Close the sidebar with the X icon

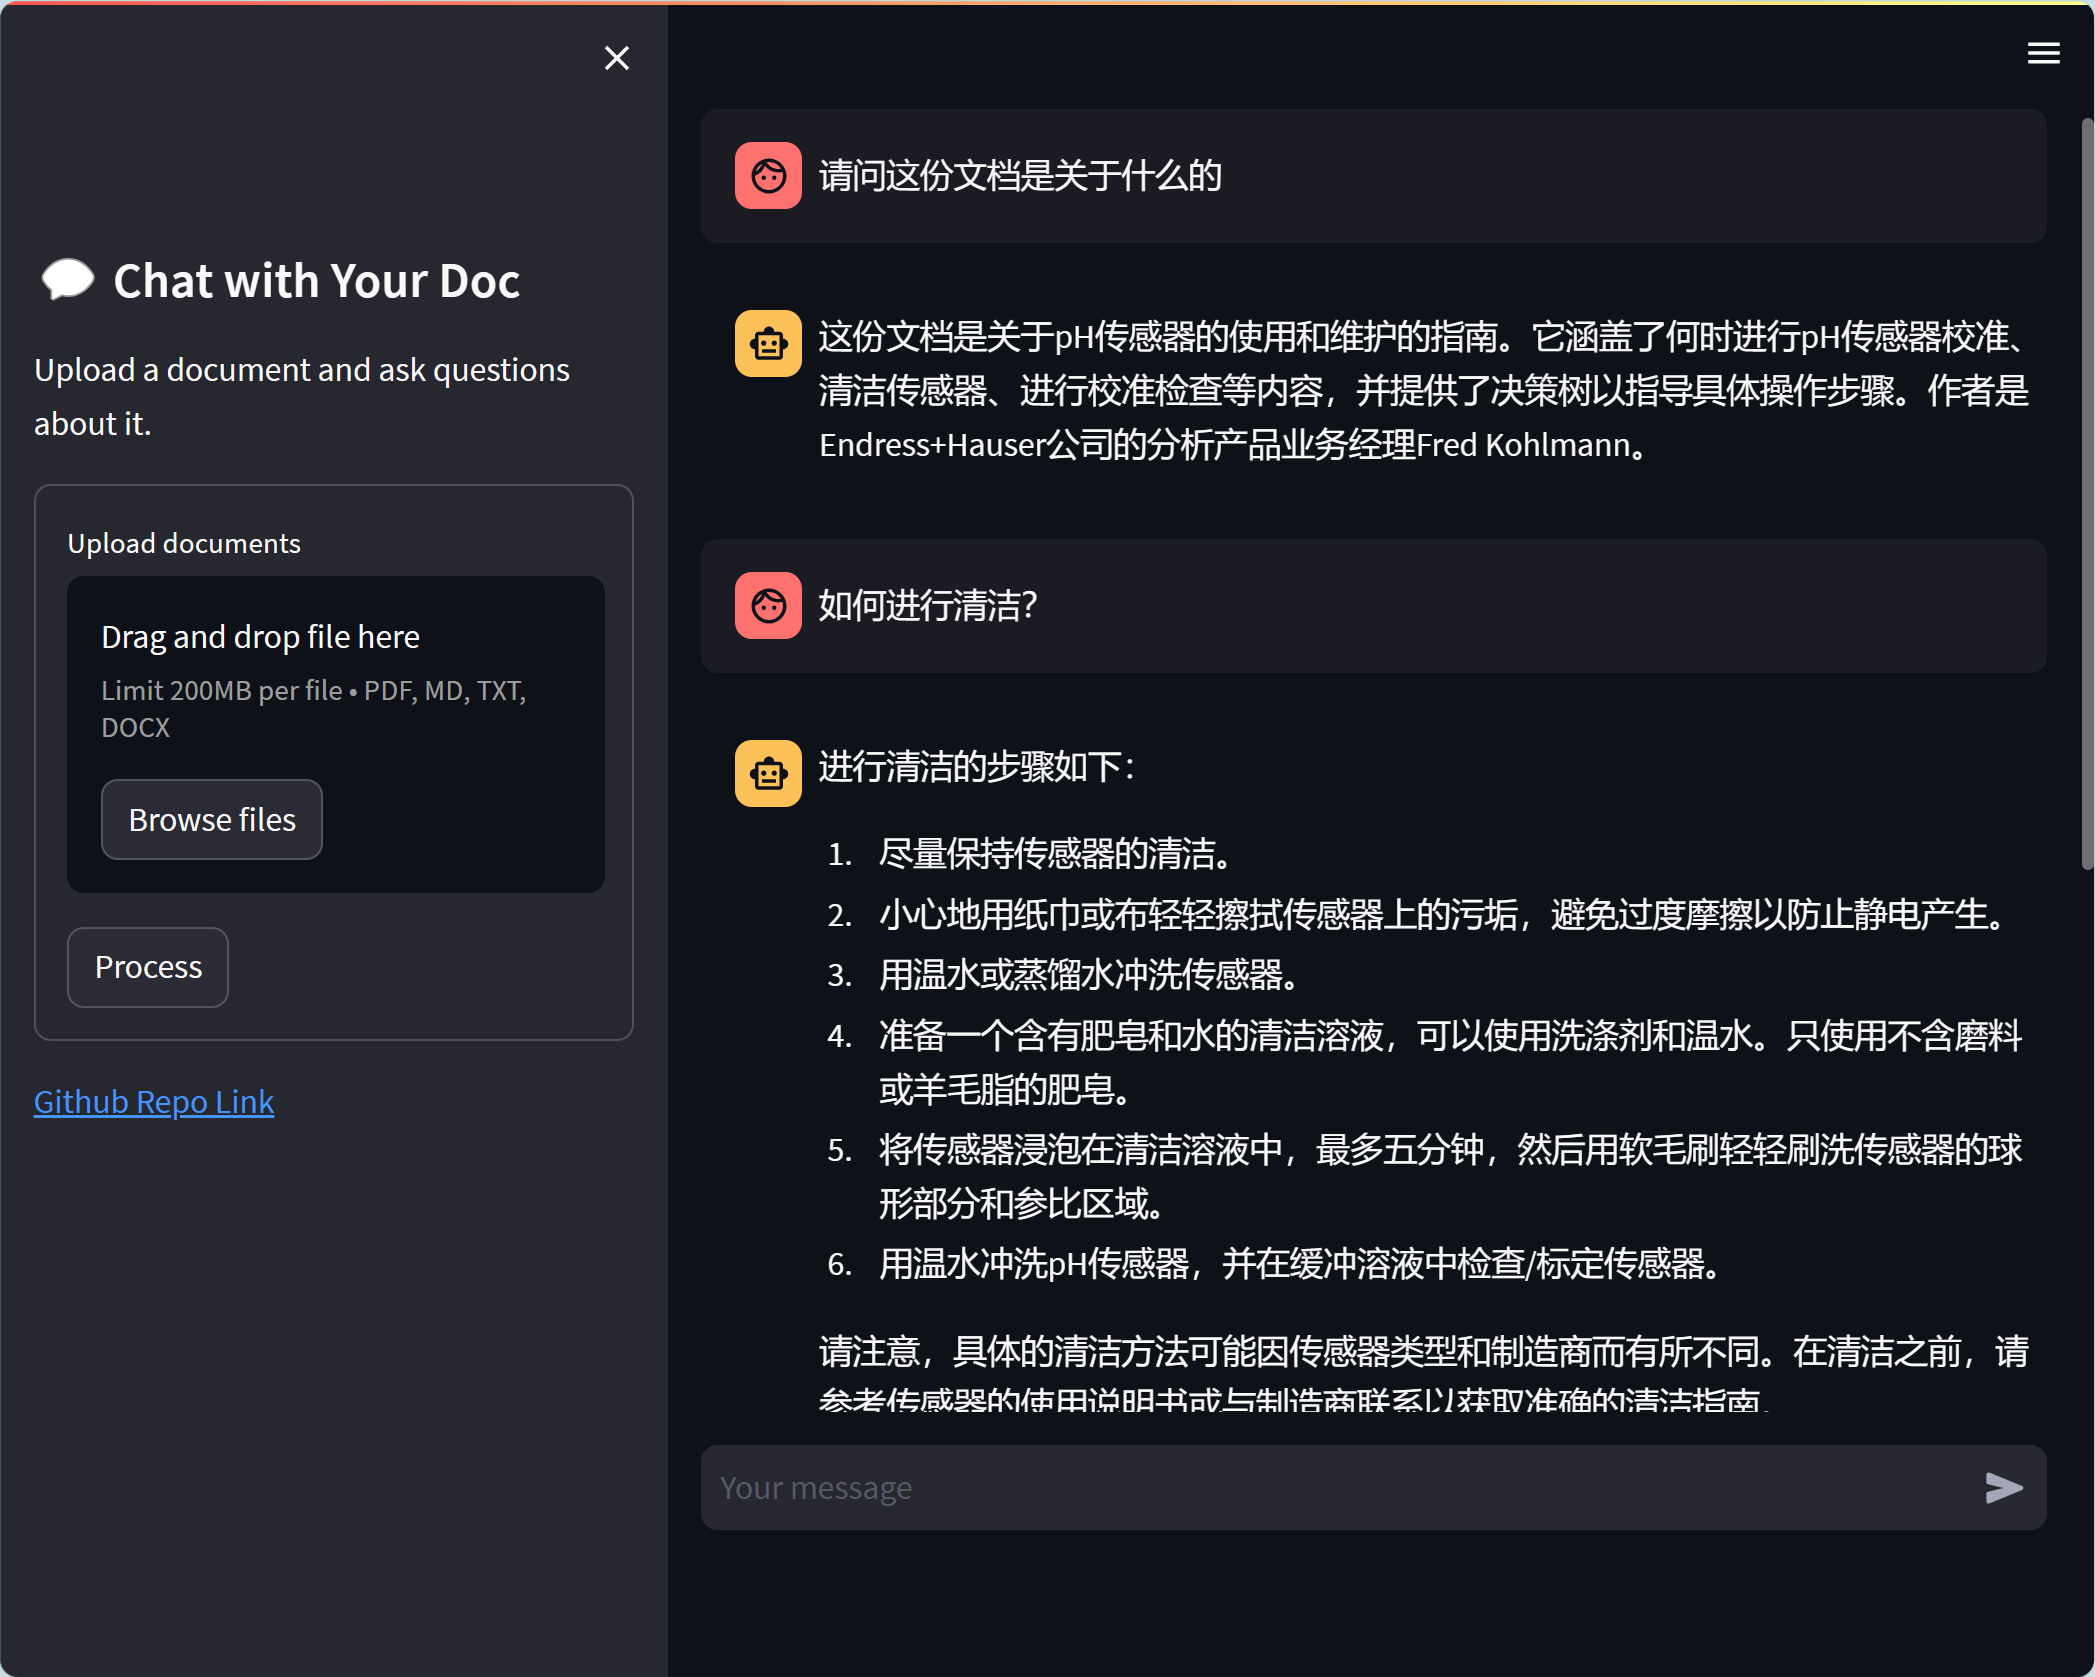pyautogui.click(x=617, y=58)
